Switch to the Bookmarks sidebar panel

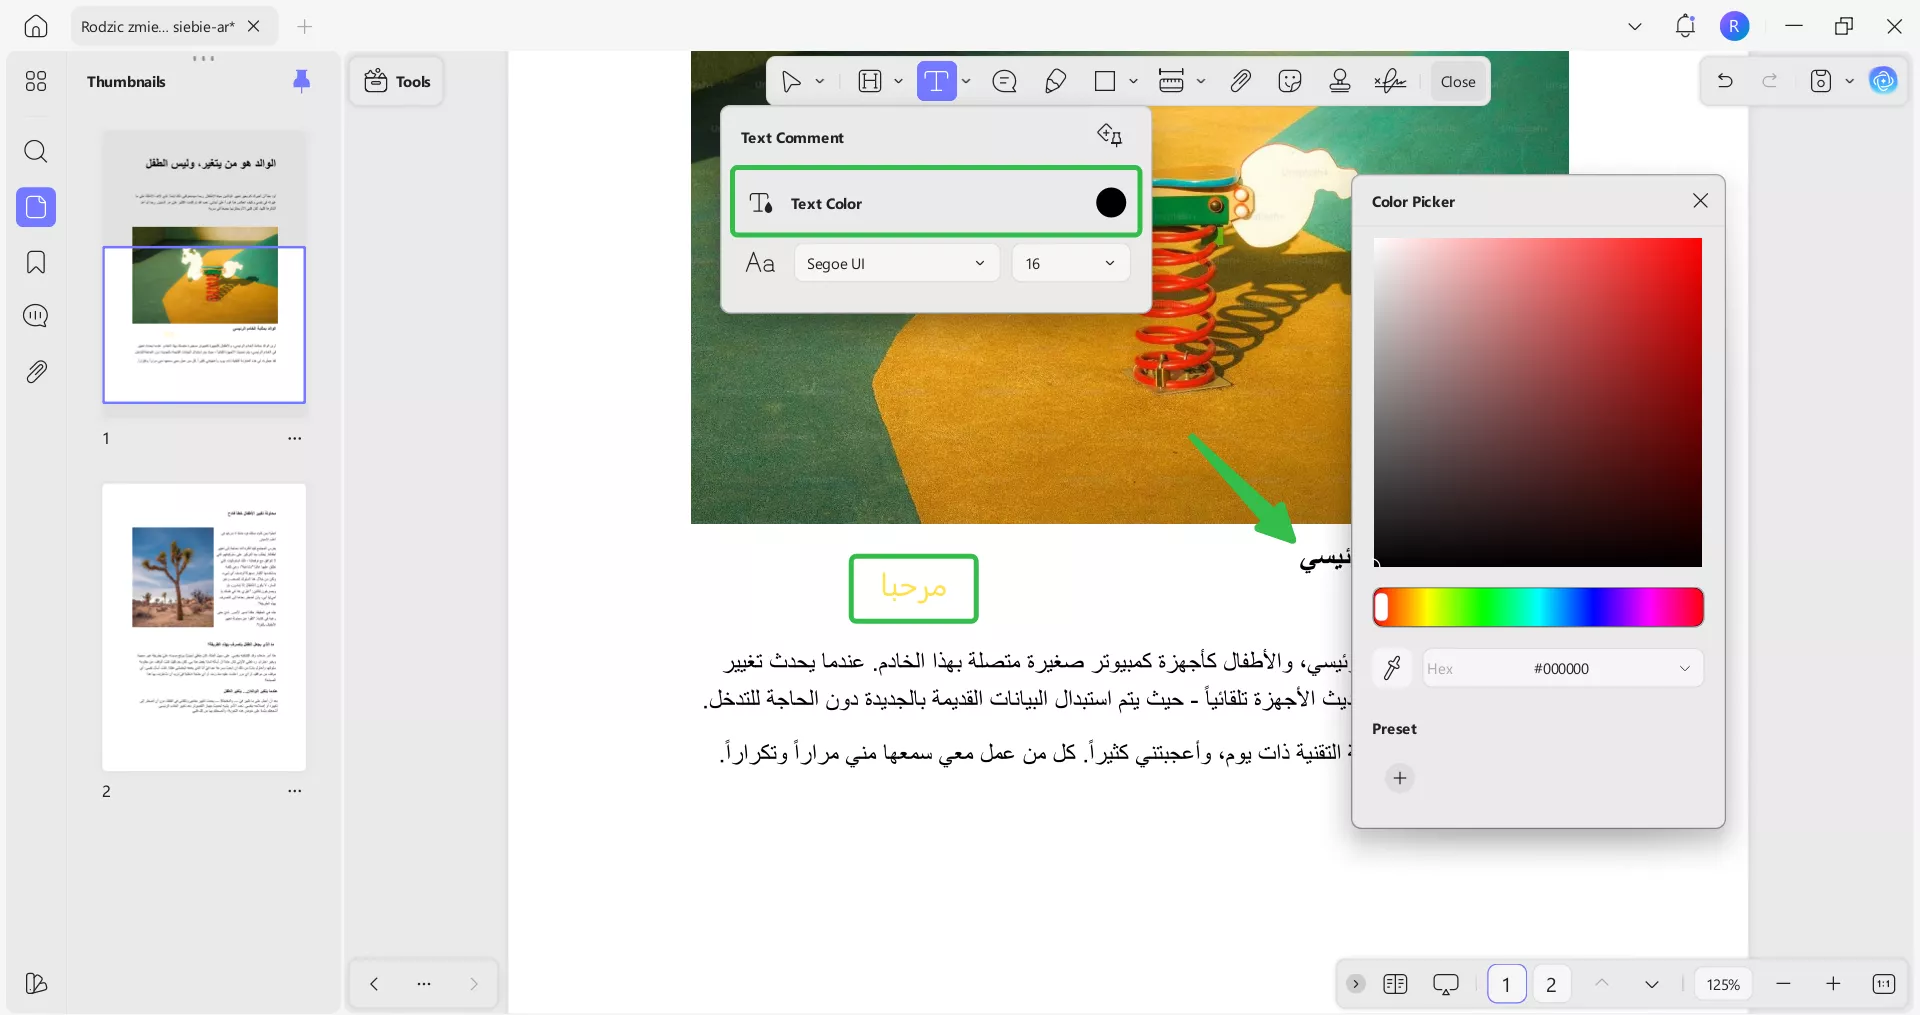pos(36,262)
